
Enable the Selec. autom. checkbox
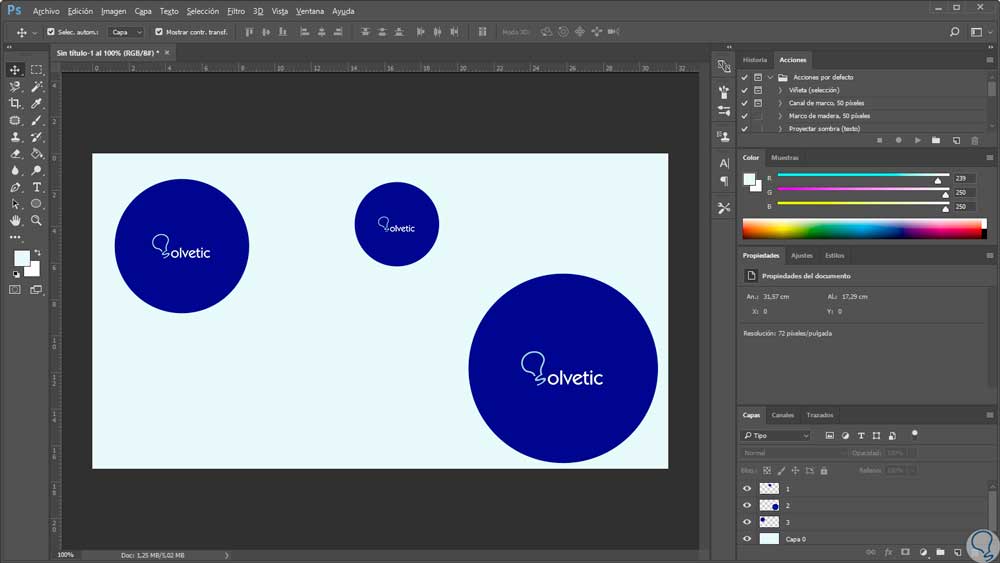click(51, 32)
